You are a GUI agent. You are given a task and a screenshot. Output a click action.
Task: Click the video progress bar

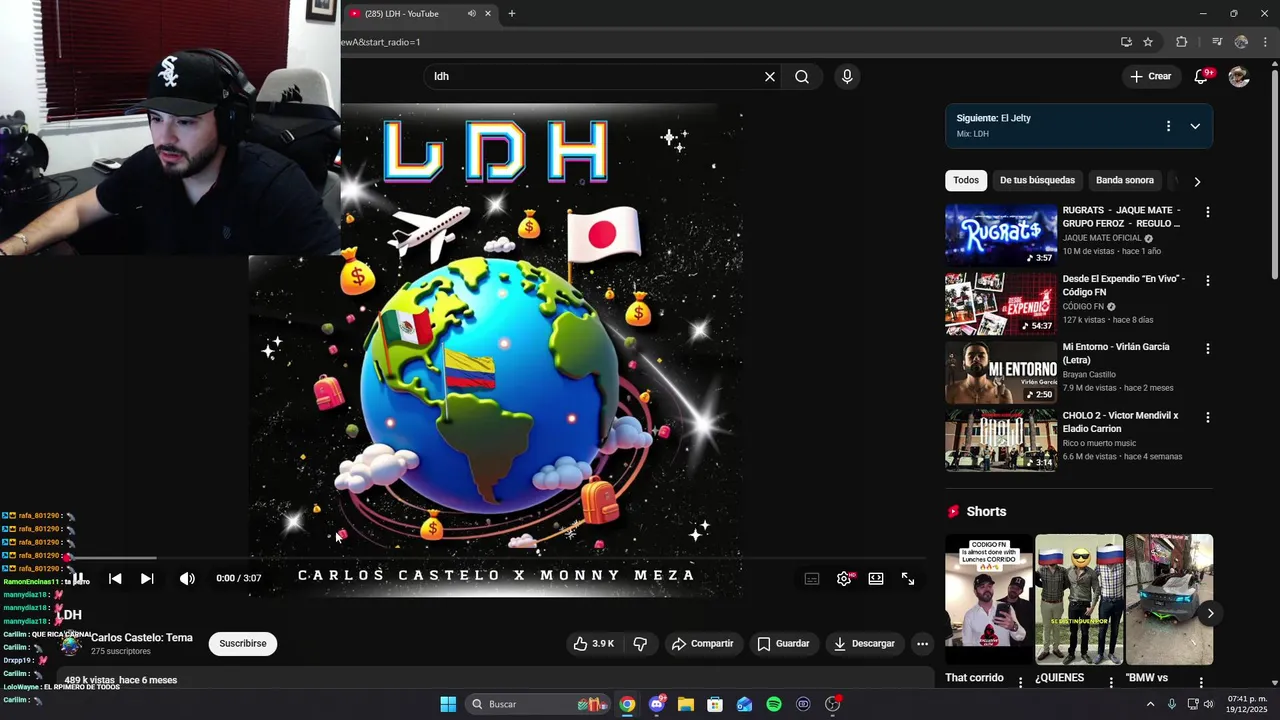(495, 558)
